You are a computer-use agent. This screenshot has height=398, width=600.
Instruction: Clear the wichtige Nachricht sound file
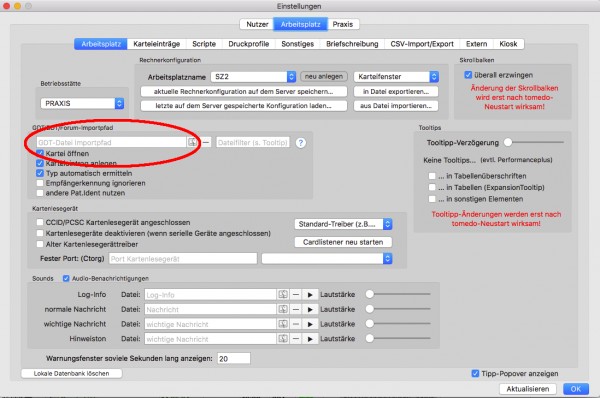pyautogui.click(x=296, y=324)
